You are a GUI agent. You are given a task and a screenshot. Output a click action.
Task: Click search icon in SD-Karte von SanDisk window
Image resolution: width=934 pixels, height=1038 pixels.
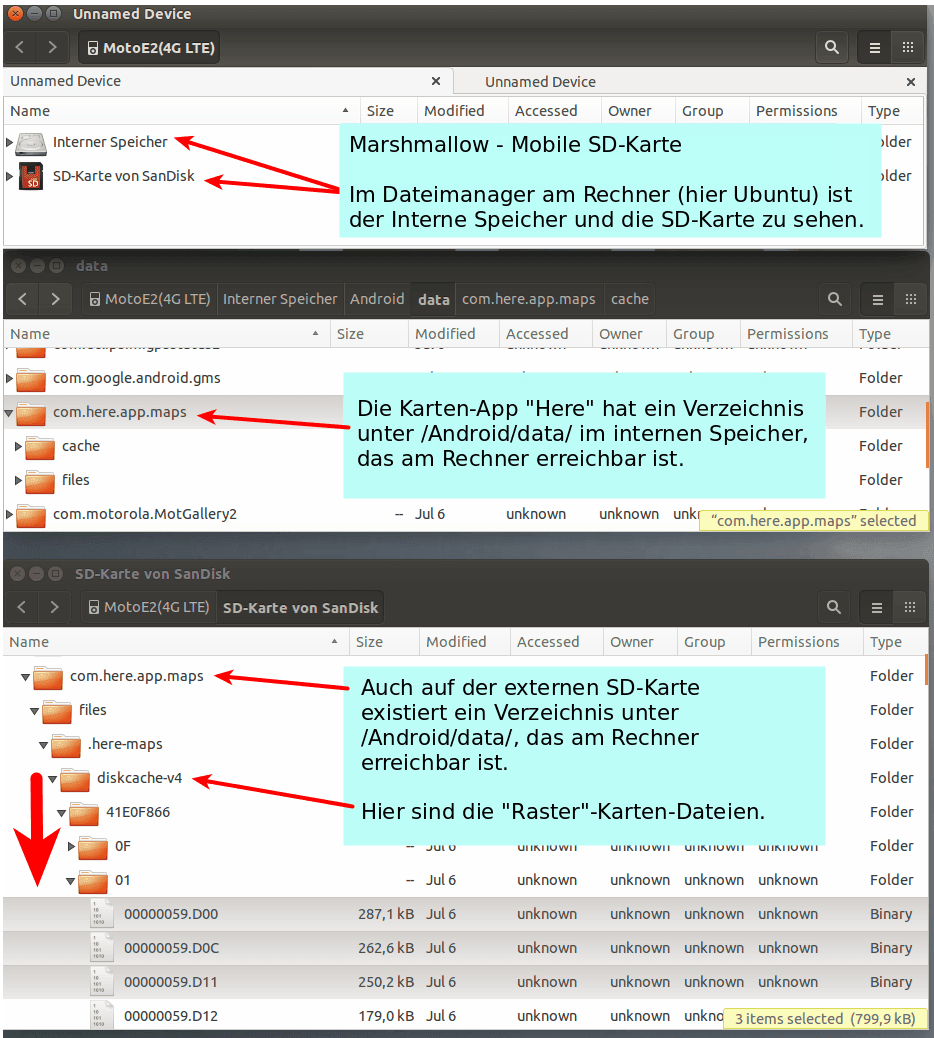833,607
